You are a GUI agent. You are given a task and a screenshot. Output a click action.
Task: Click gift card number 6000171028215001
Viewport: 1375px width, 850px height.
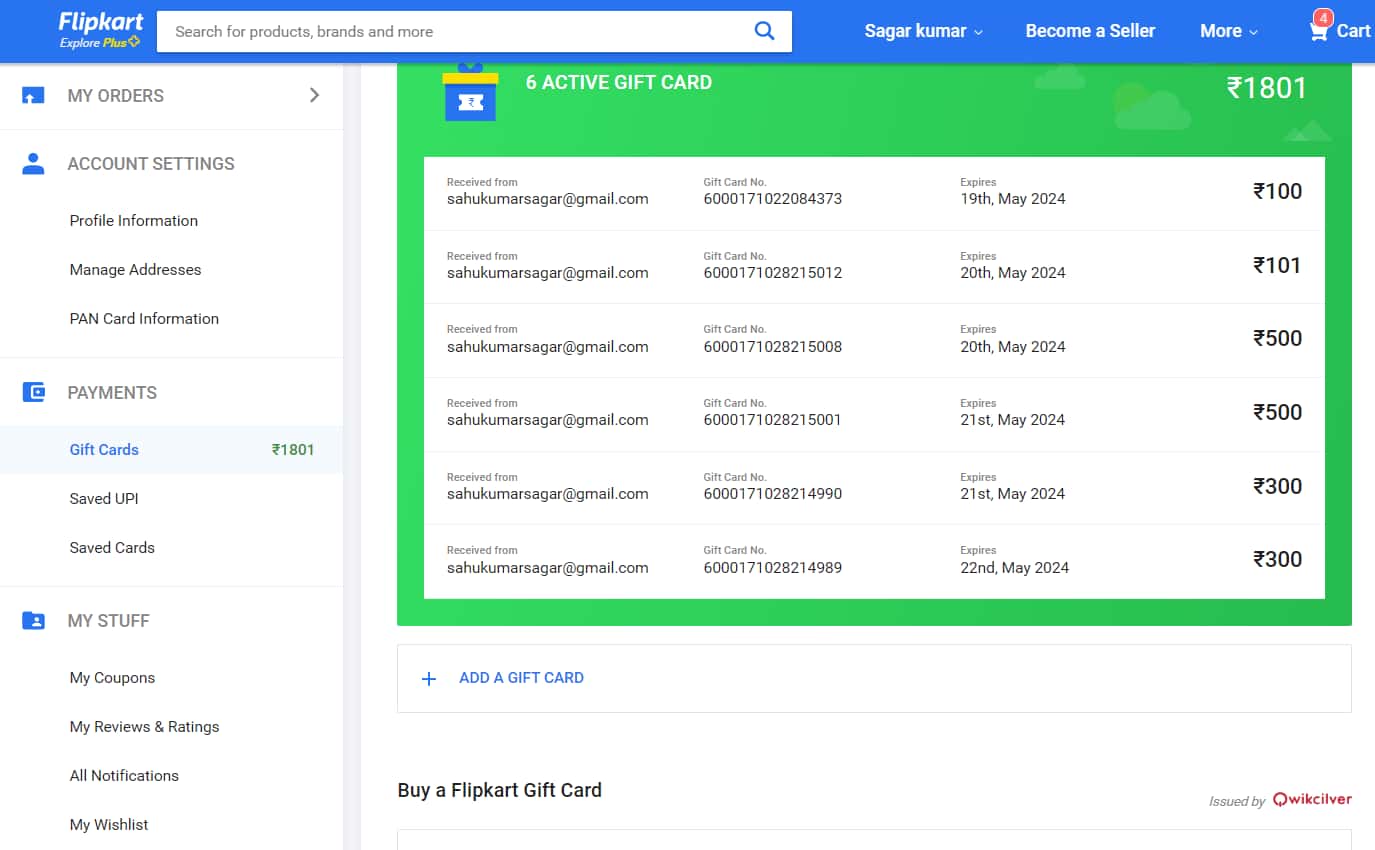click(x=772, y=420)
